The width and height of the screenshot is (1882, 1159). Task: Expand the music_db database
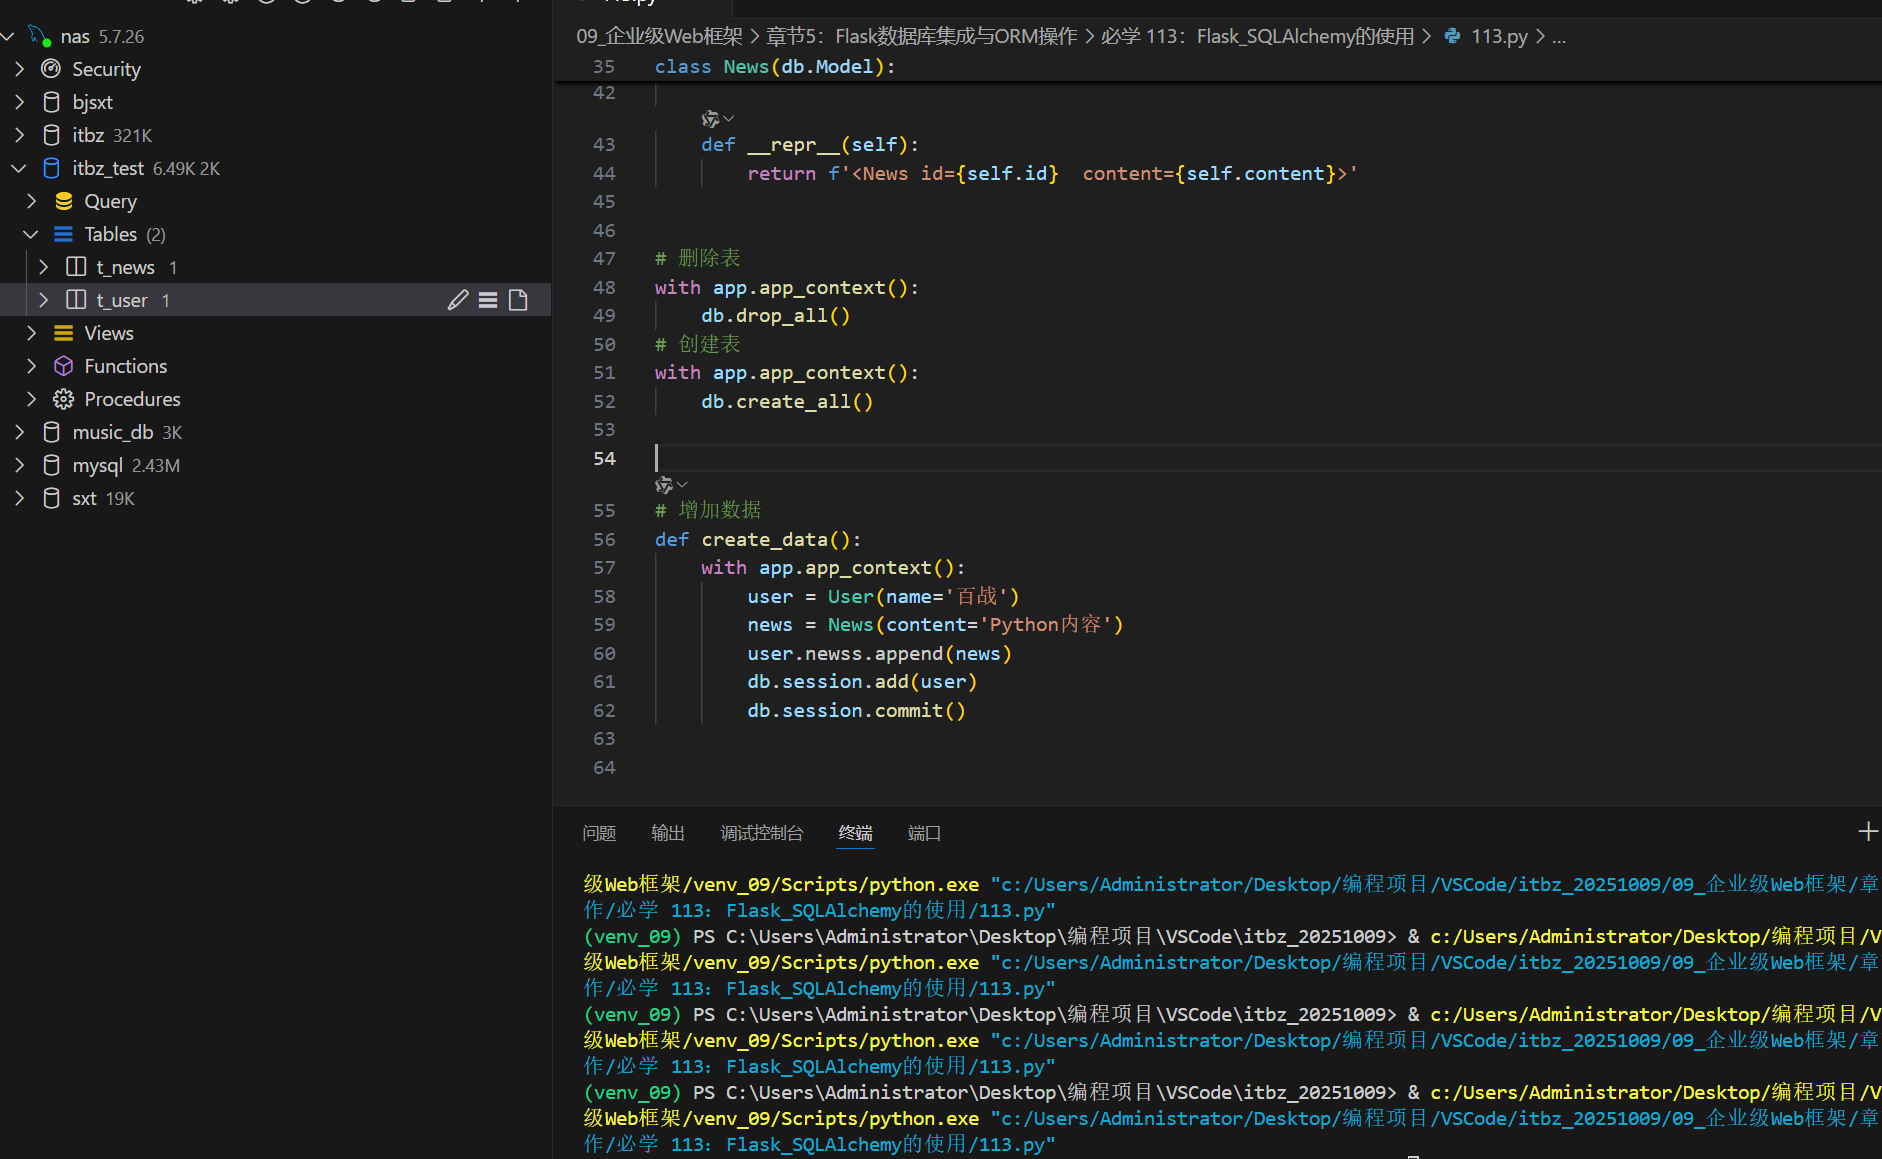coord(19,432)
